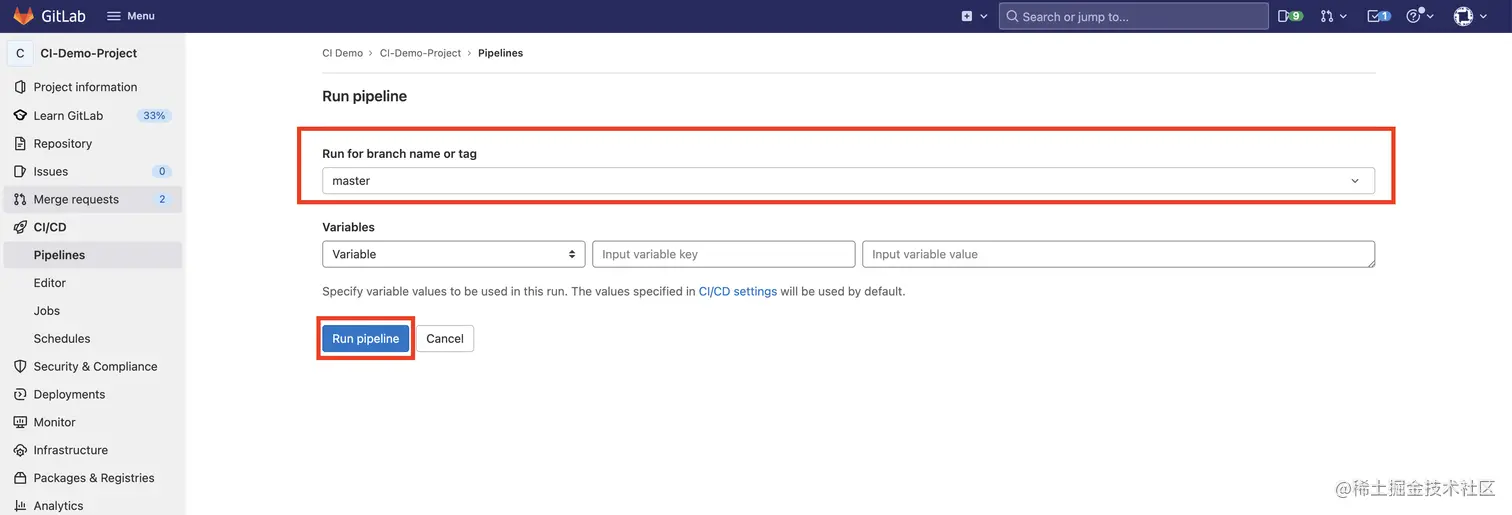Screen dimensions: 1512x515
Task: Open CI Demo breadcrumb link
Action: 342,53
